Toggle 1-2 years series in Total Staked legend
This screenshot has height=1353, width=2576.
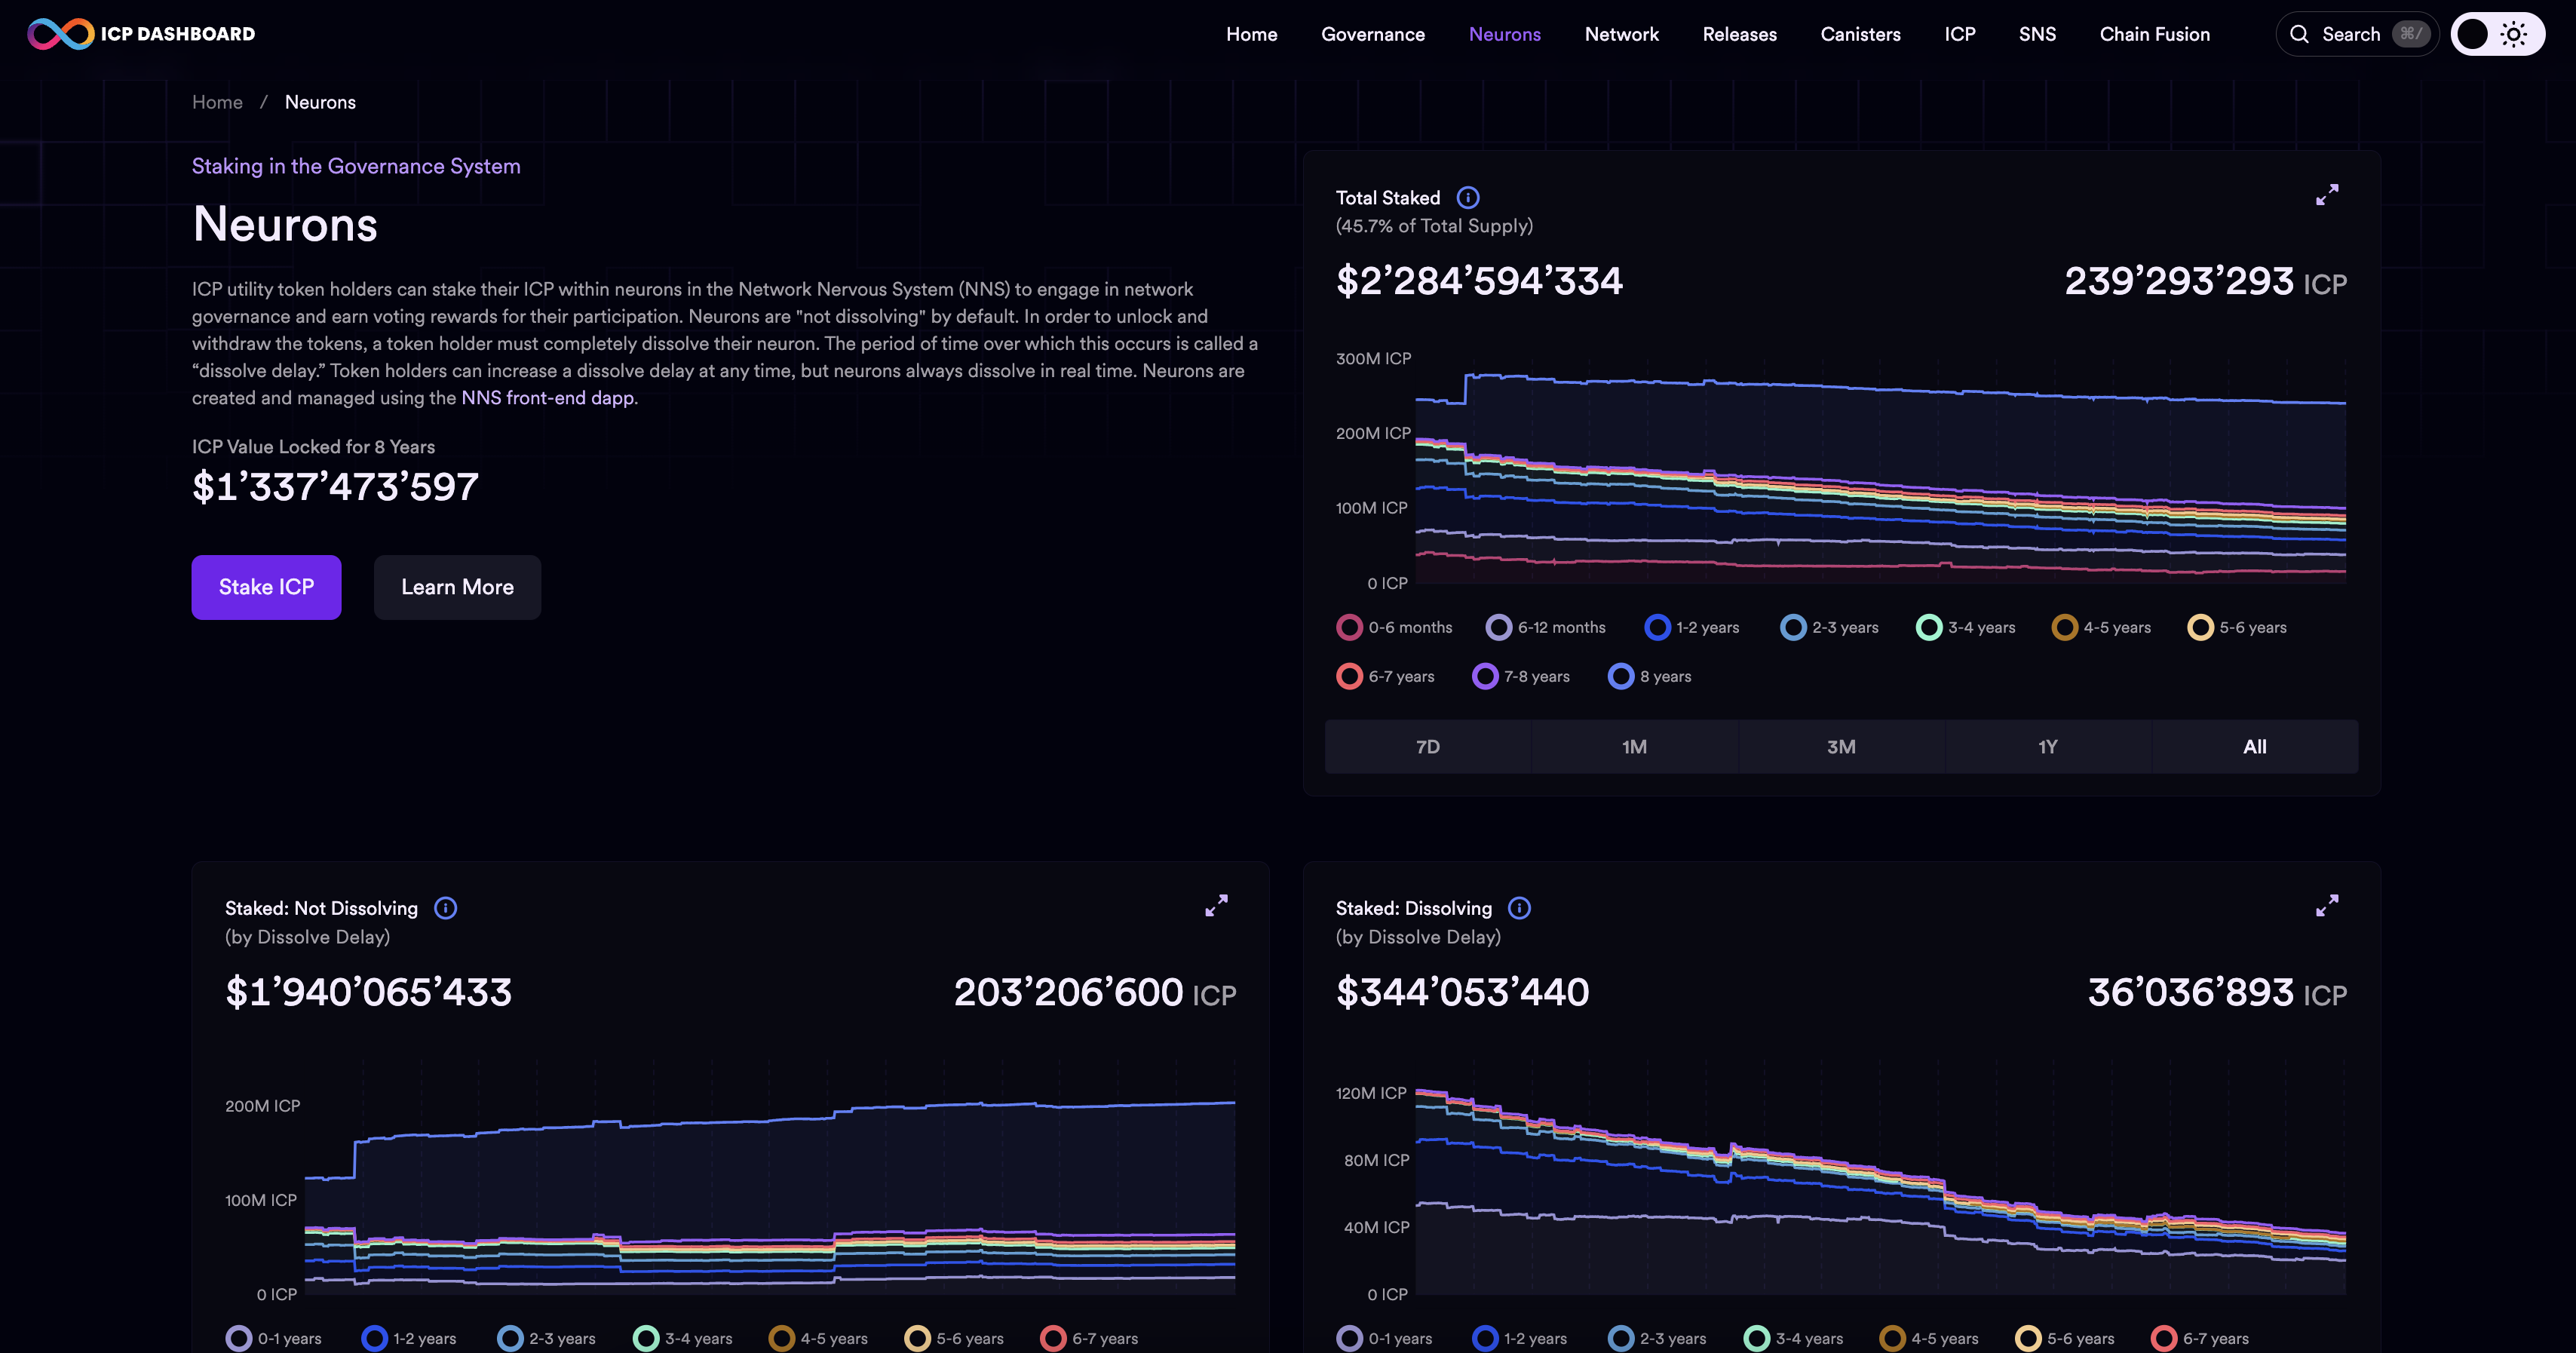pos(1691,627)
